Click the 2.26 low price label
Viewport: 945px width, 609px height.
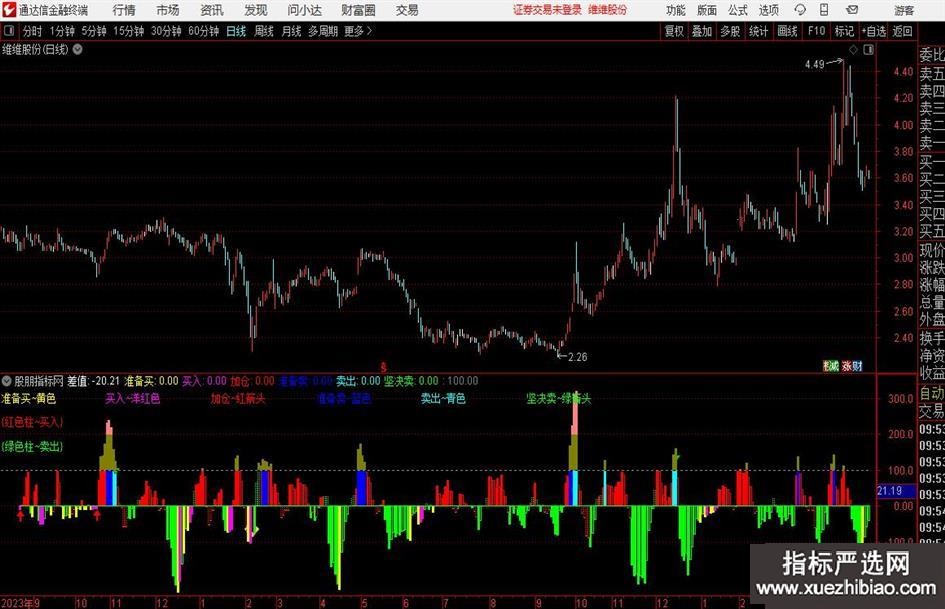(577, 357)
